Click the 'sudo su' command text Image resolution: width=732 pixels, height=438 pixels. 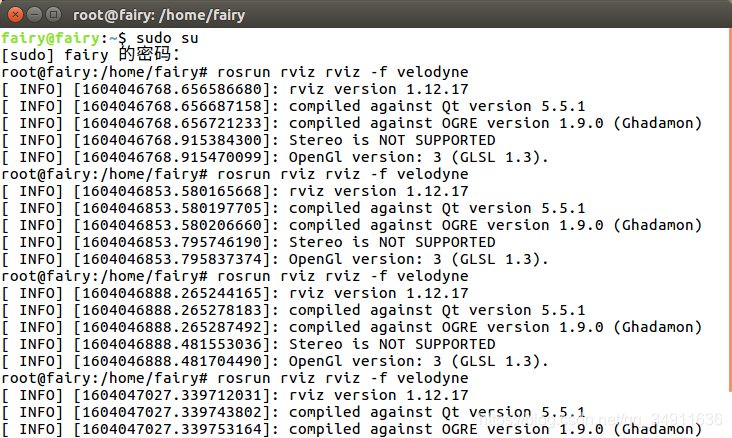point(167,38)
